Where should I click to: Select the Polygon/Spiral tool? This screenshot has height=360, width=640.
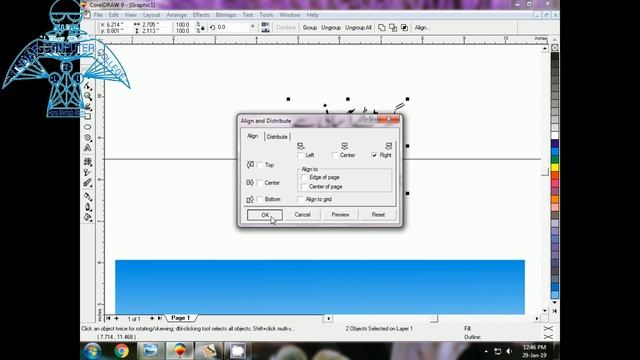point(88,138)
